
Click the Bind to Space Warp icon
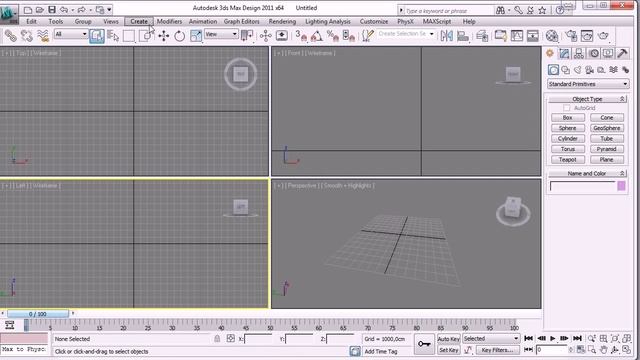click(43, 36)
